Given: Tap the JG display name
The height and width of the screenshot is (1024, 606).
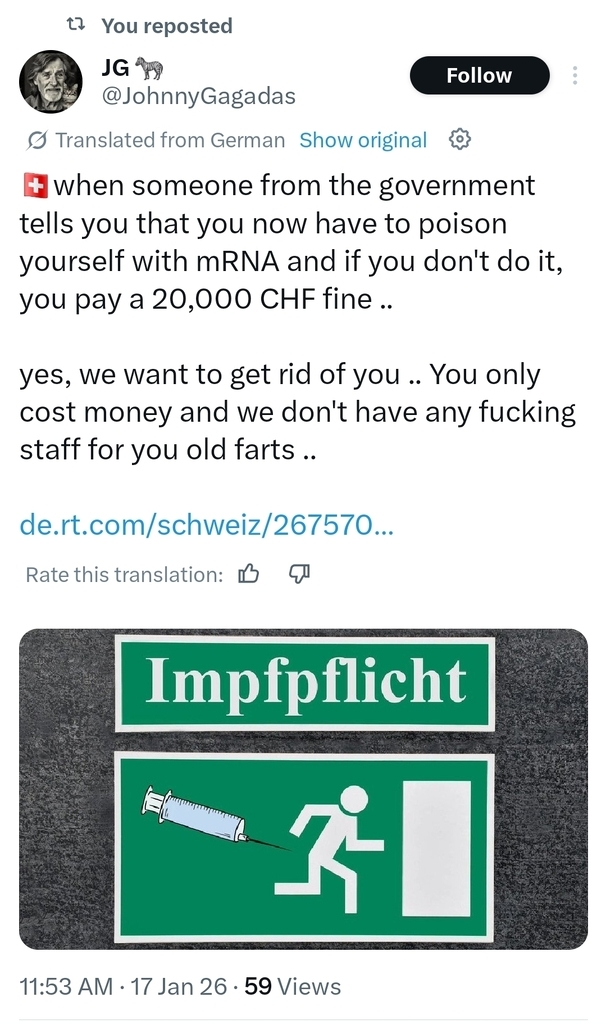Looking at the screenshot, I should tap(115, 68).
